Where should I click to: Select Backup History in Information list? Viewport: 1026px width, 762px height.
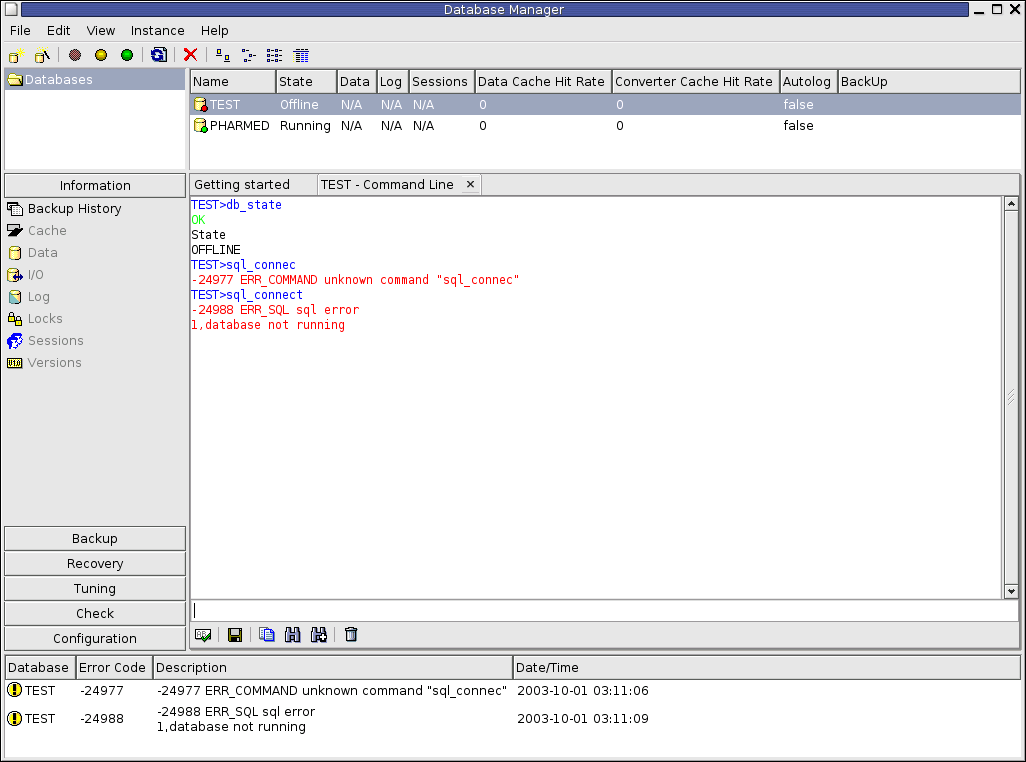point(74,209)
